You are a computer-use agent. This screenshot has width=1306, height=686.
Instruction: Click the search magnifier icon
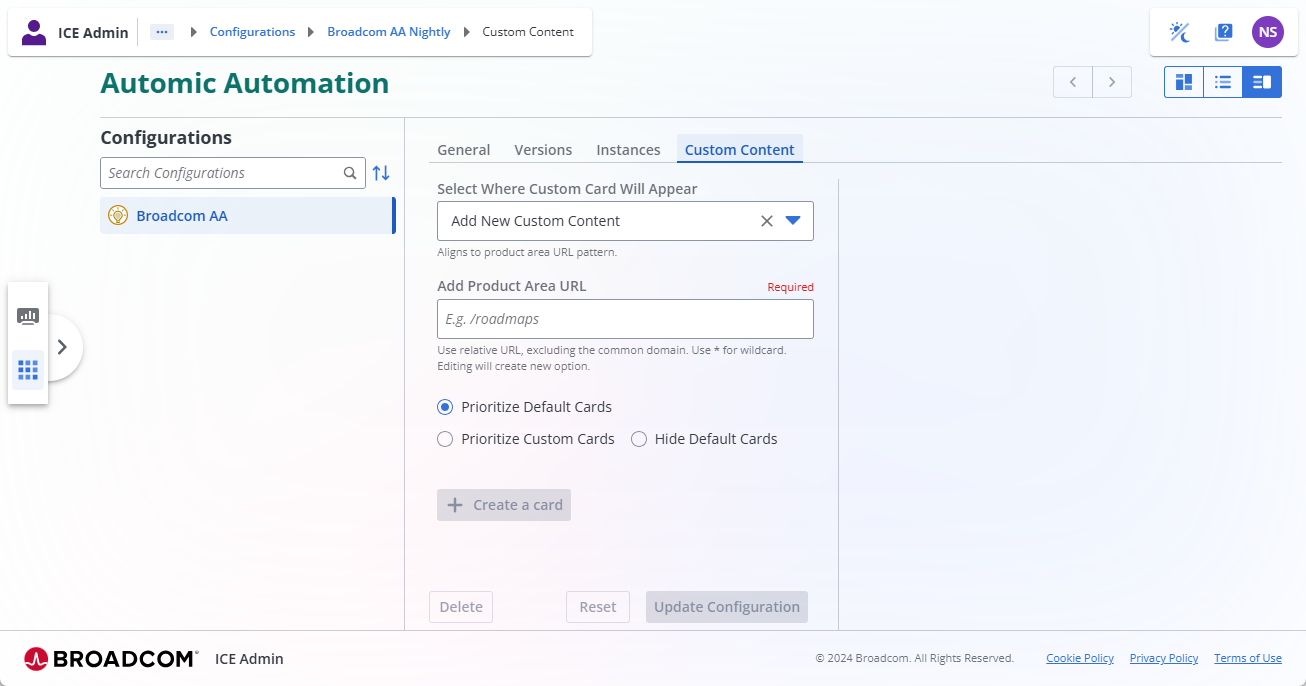(x=350, y=173)
